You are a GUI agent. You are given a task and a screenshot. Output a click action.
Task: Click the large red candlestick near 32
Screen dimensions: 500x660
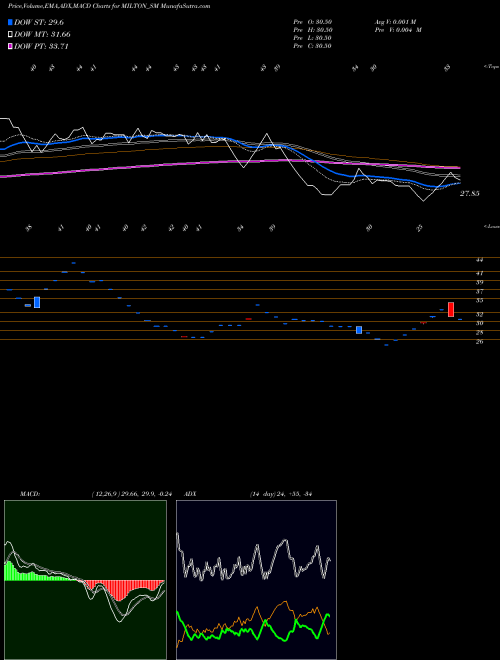[451, 309]
